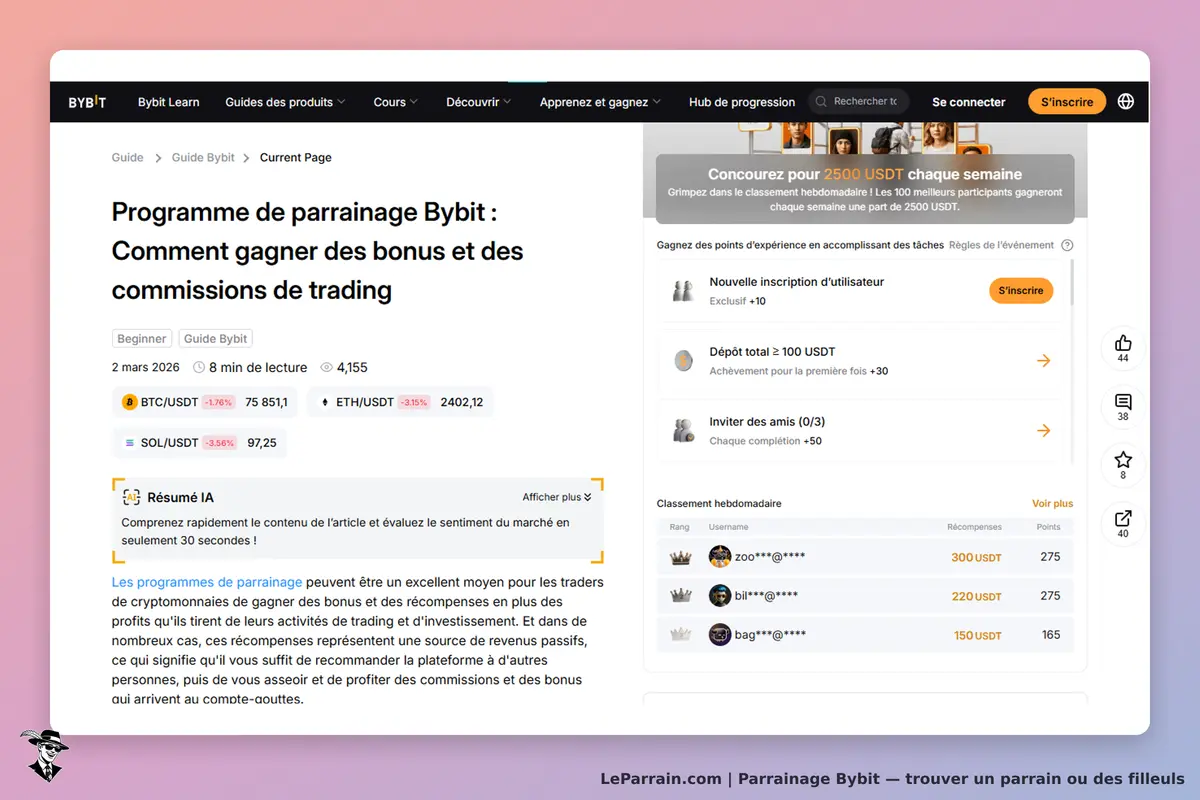The image size is (1200, 800).
Task: Open the Inviter des amis task arrow
Action: (1043, 431)
